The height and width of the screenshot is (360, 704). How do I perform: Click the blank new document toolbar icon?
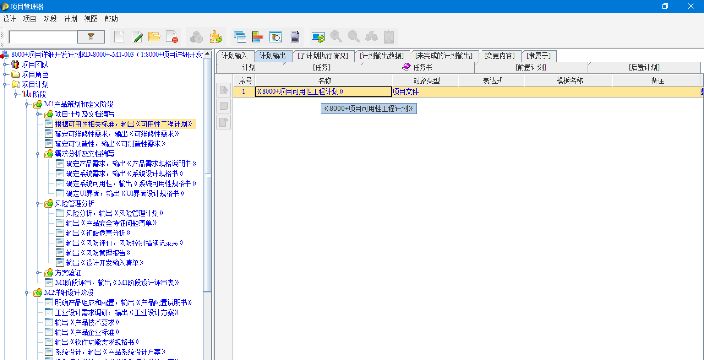(x=119, y=37)
